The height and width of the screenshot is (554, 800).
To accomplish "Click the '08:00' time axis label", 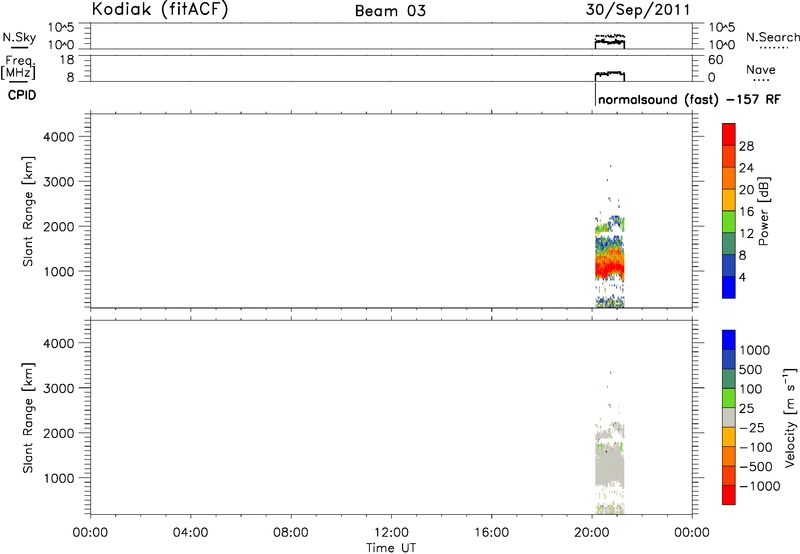I will pos(291,533).
